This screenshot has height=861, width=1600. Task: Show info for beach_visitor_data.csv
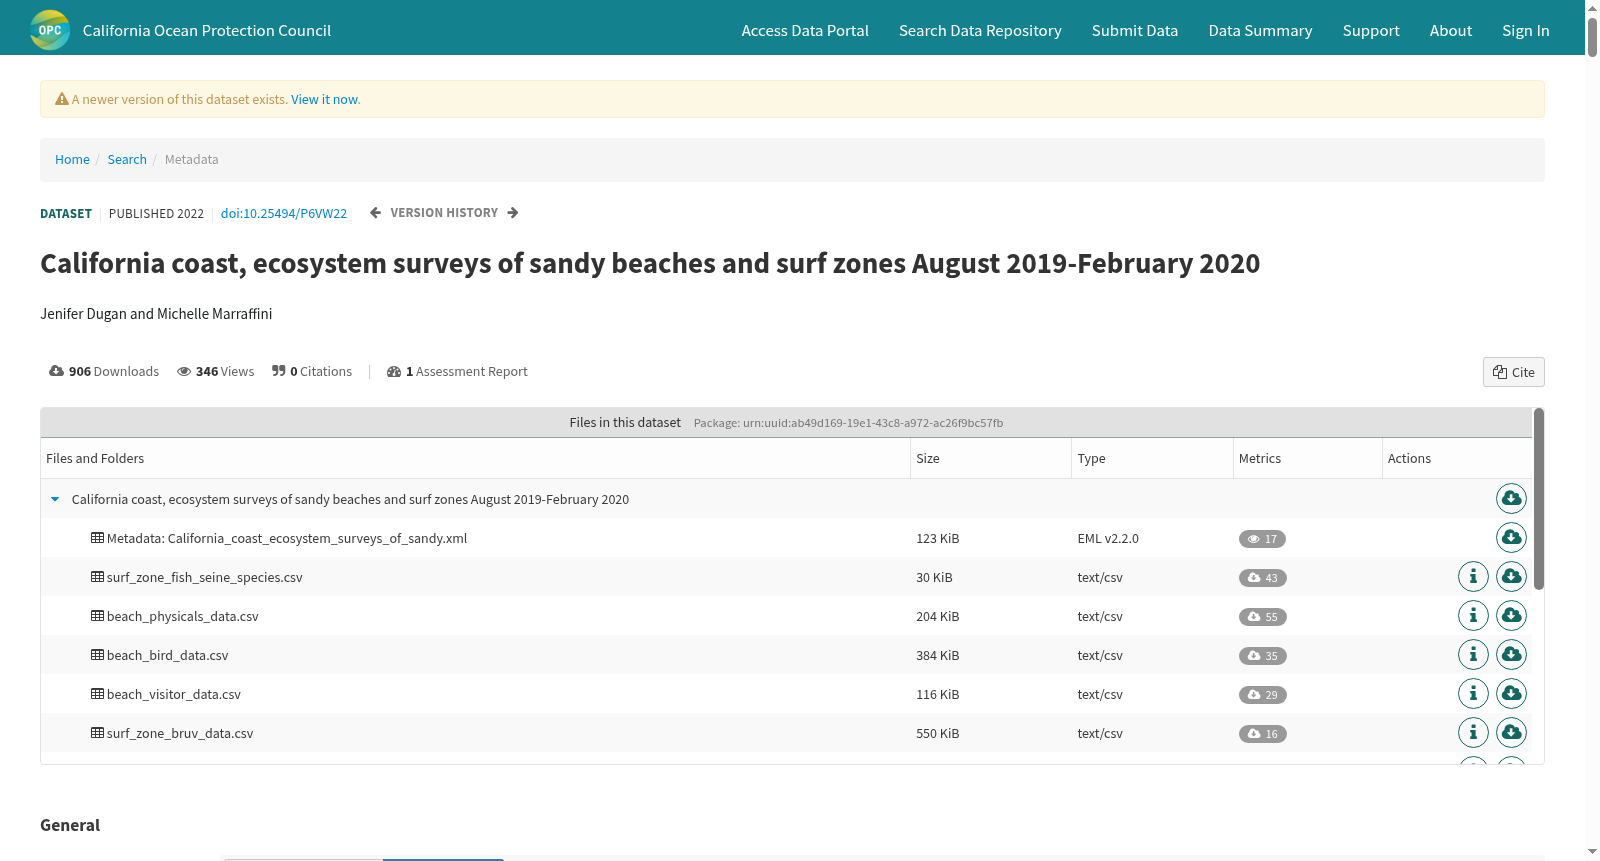click(x=1473, y=693)
